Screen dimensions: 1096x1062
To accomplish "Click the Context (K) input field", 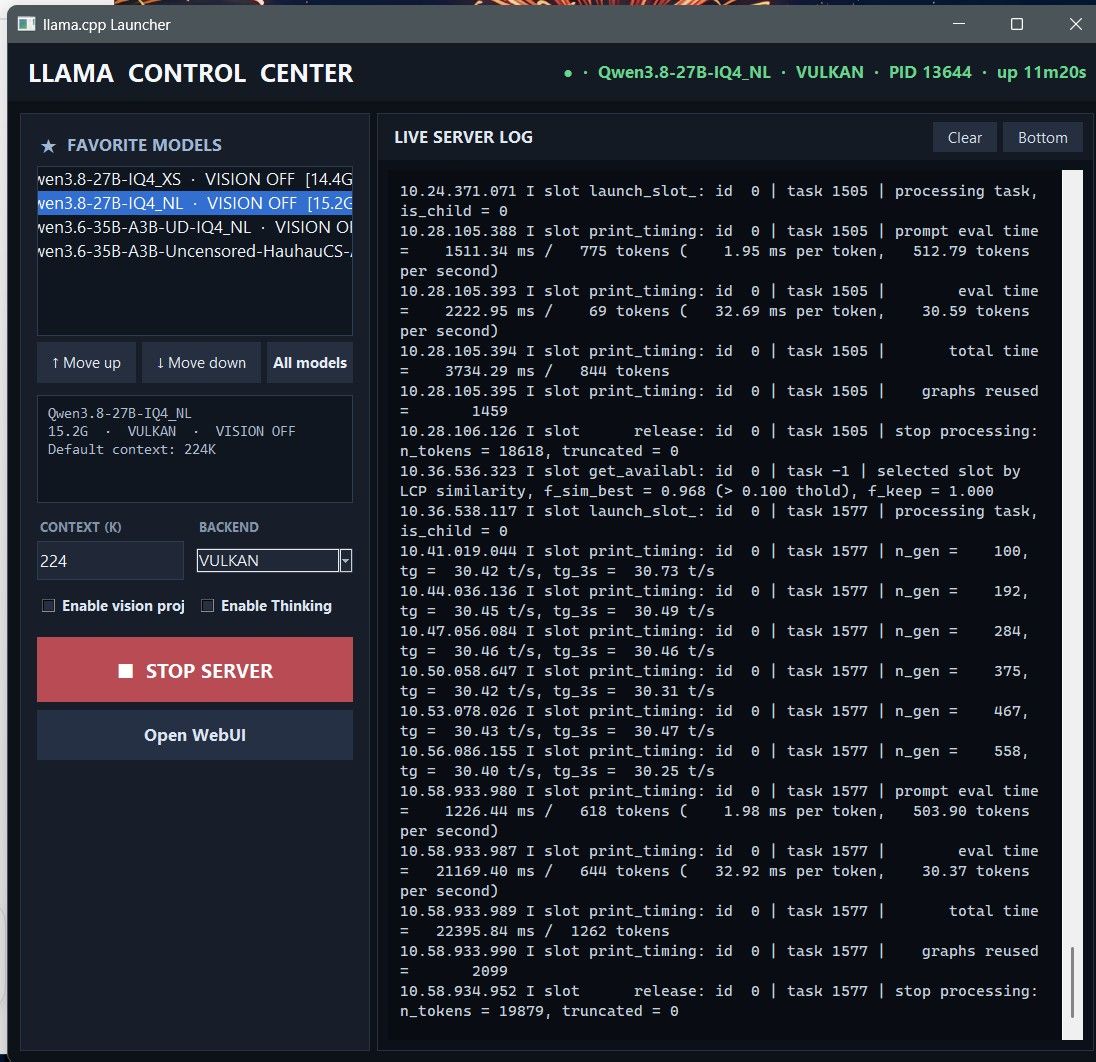I will [110, 561].
